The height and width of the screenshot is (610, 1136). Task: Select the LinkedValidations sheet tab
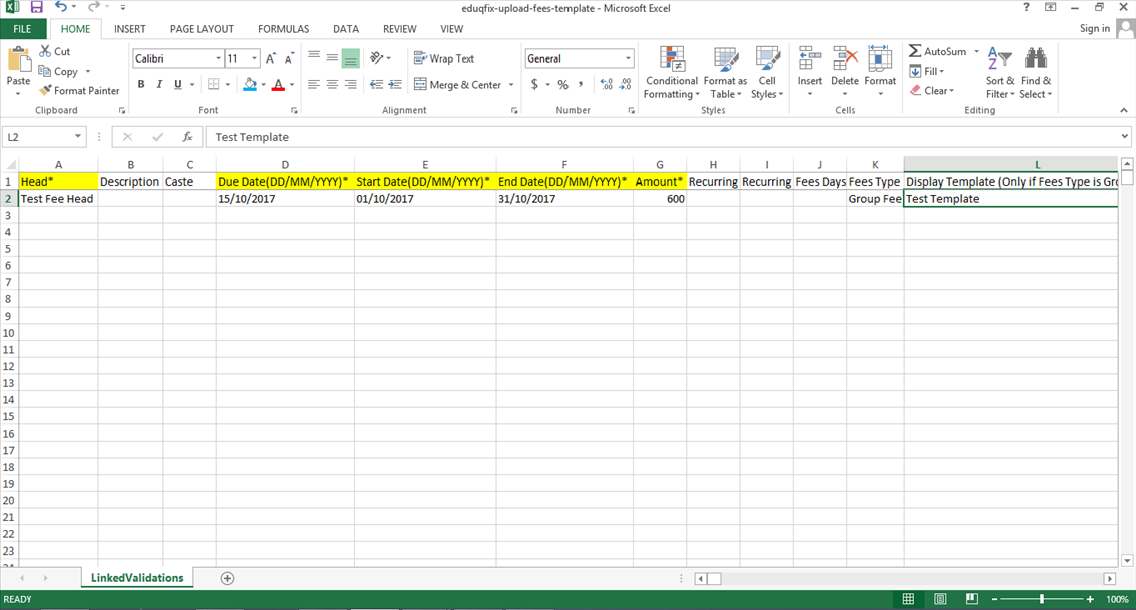(137, 578)
